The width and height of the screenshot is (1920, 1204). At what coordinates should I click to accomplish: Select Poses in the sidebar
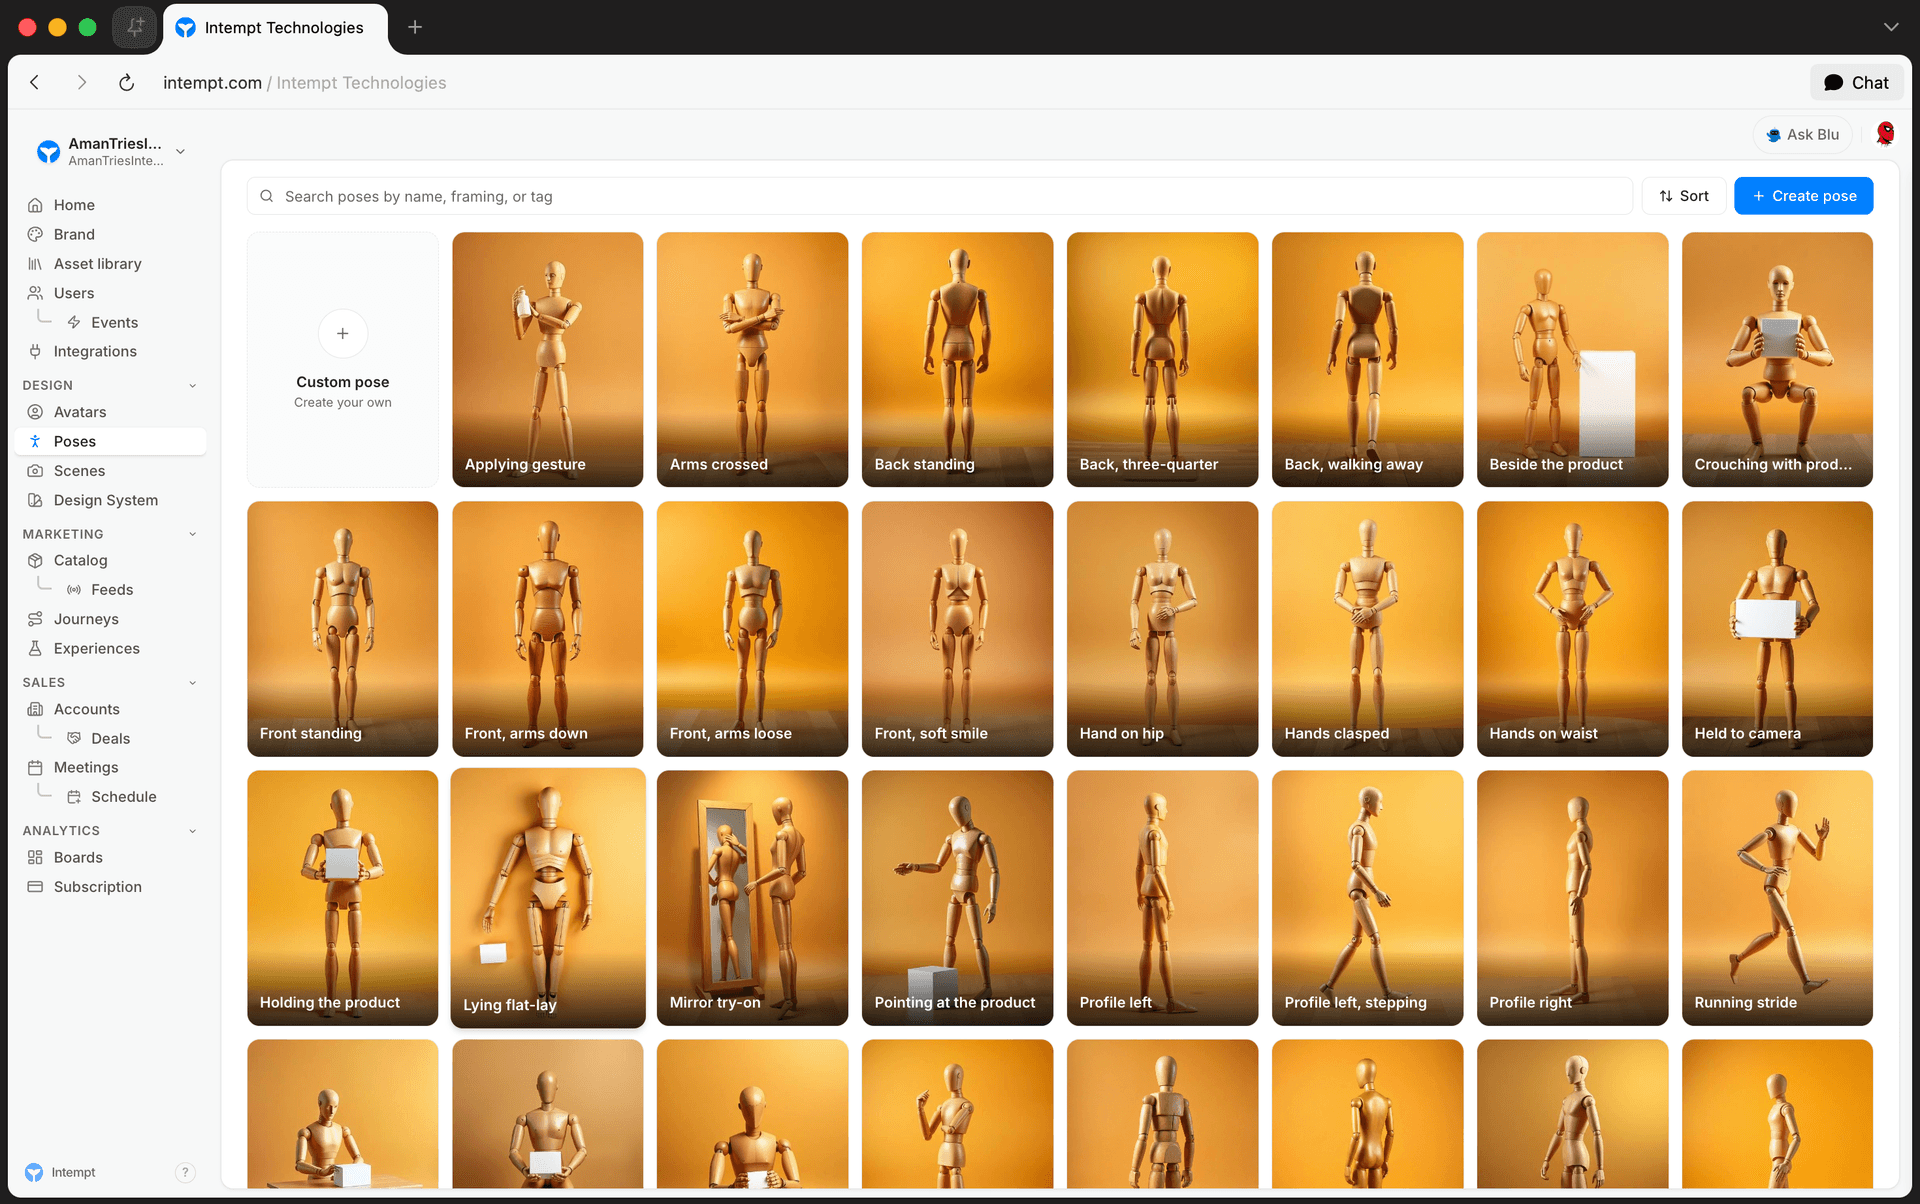coord(111,441)
